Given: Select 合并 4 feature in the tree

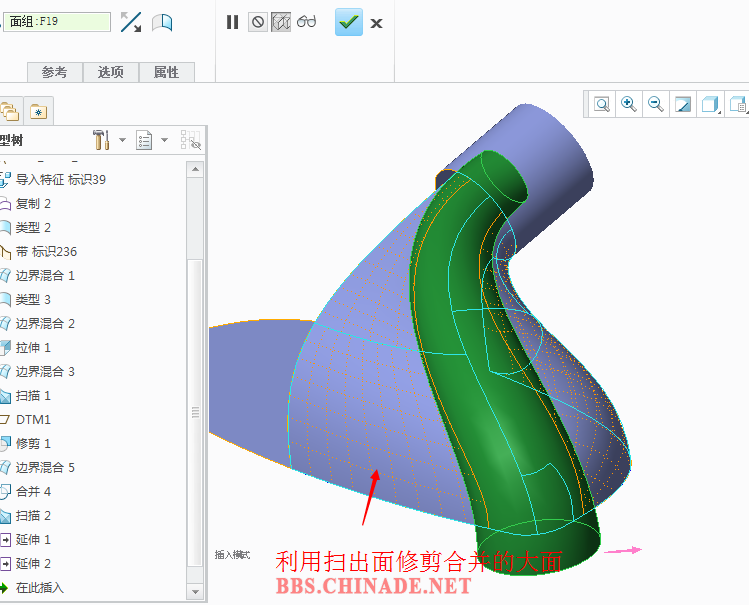Looking at the screenshot, I should click(x=33, y=491).
